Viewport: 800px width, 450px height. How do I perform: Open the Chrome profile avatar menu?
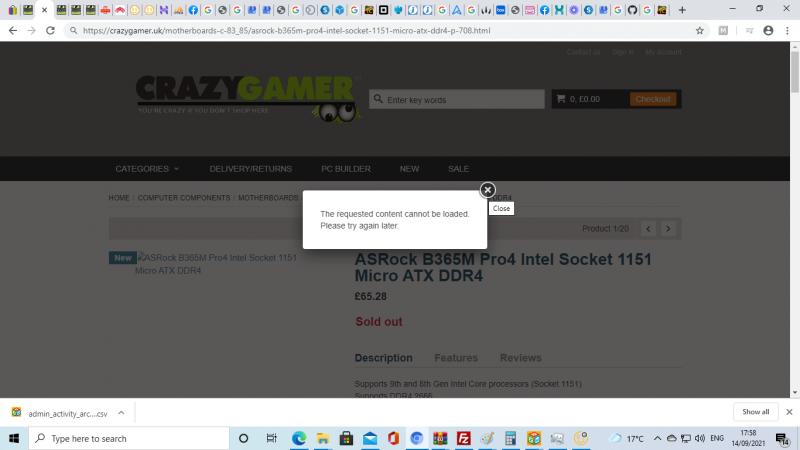[x=768, y=31]
